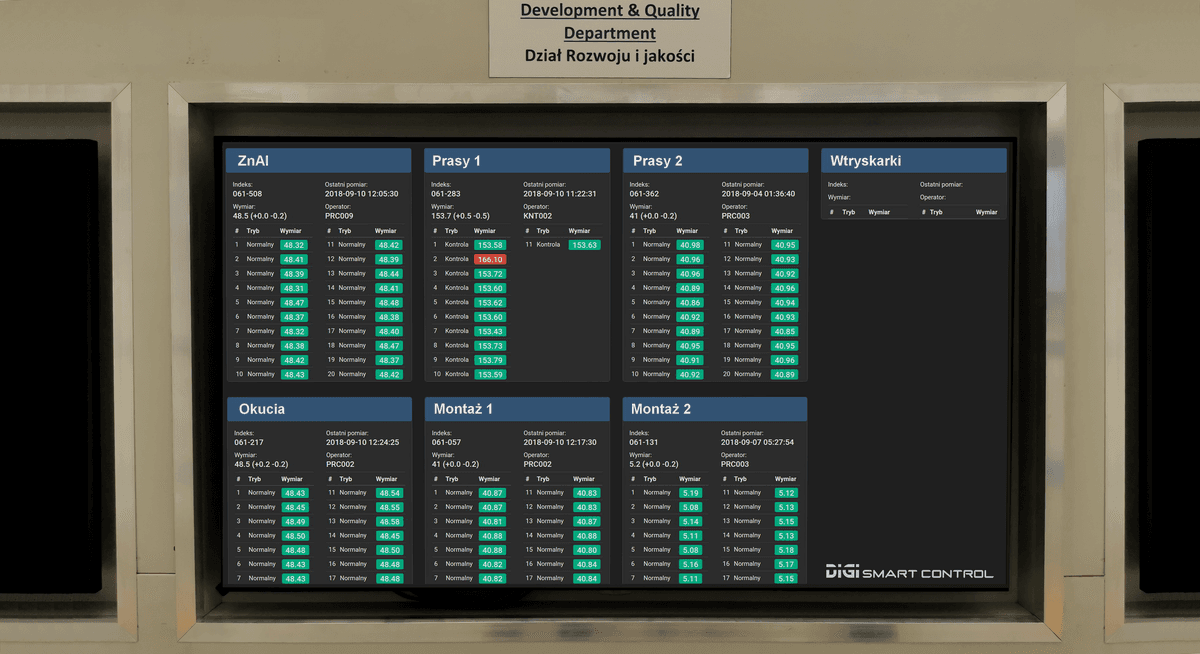
Task: Select the 5.19 reading in Montaż 2
Action: point(690,492)
